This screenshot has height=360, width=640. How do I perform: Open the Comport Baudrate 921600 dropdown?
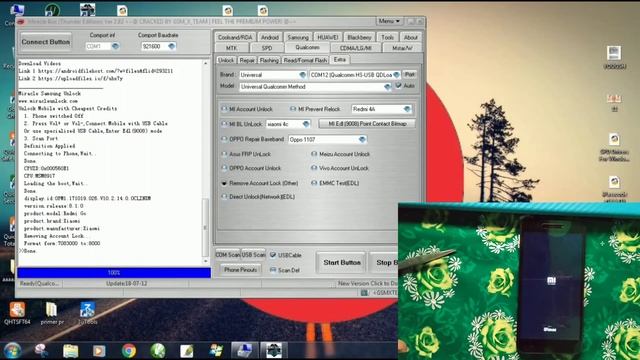coord(172,46)
